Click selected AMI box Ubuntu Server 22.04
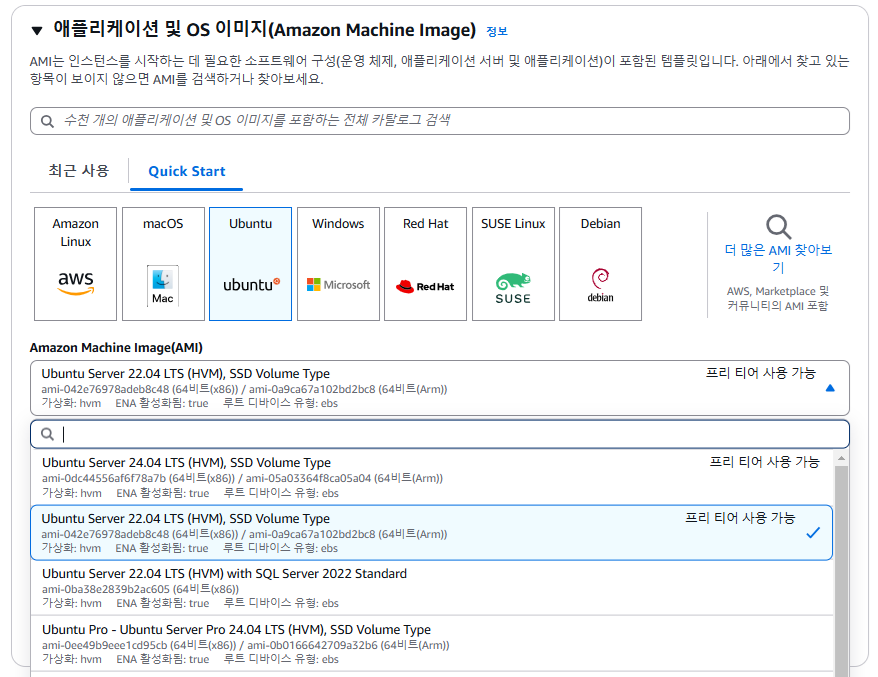Viewport: 878px width, 677px height. 440,387
